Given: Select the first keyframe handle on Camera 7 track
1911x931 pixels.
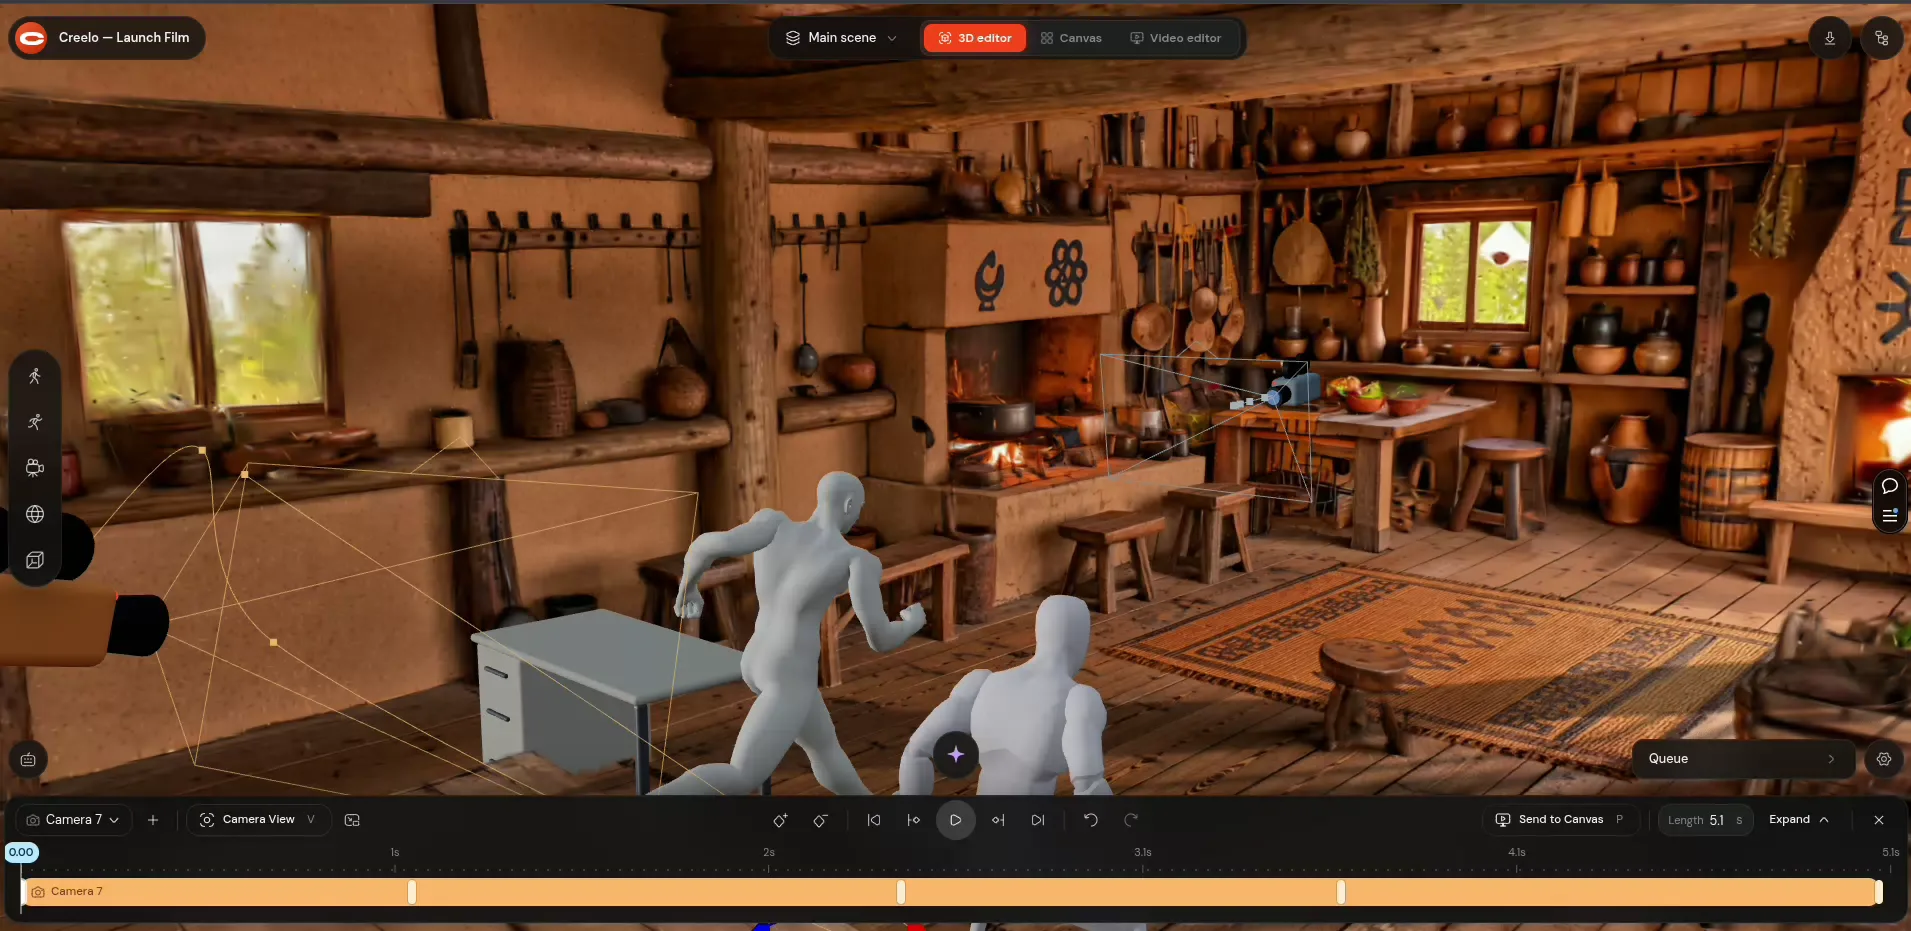Looking at the screenshot, I should pyautogui.click(x=412, y=892).
